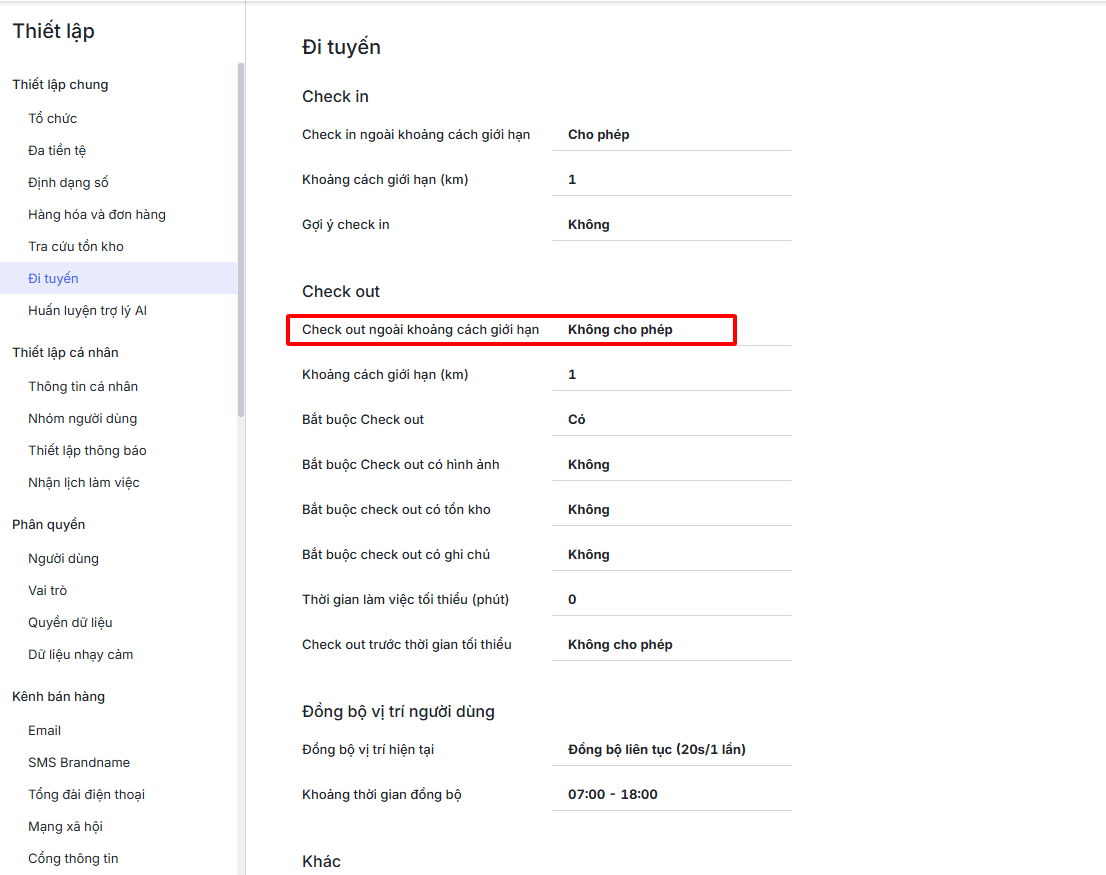Toggle the Bắt buộc Check out setting

[x=671, y=420]
